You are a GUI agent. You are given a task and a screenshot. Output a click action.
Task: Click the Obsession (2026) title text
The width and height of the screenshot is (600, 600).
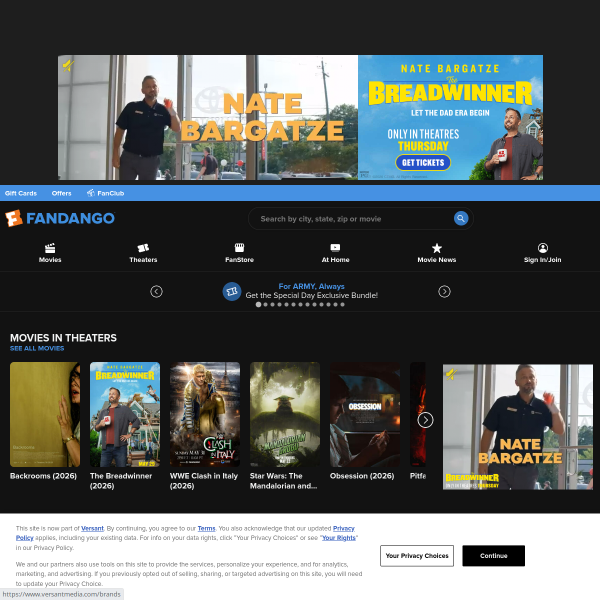tap(362, 476)
